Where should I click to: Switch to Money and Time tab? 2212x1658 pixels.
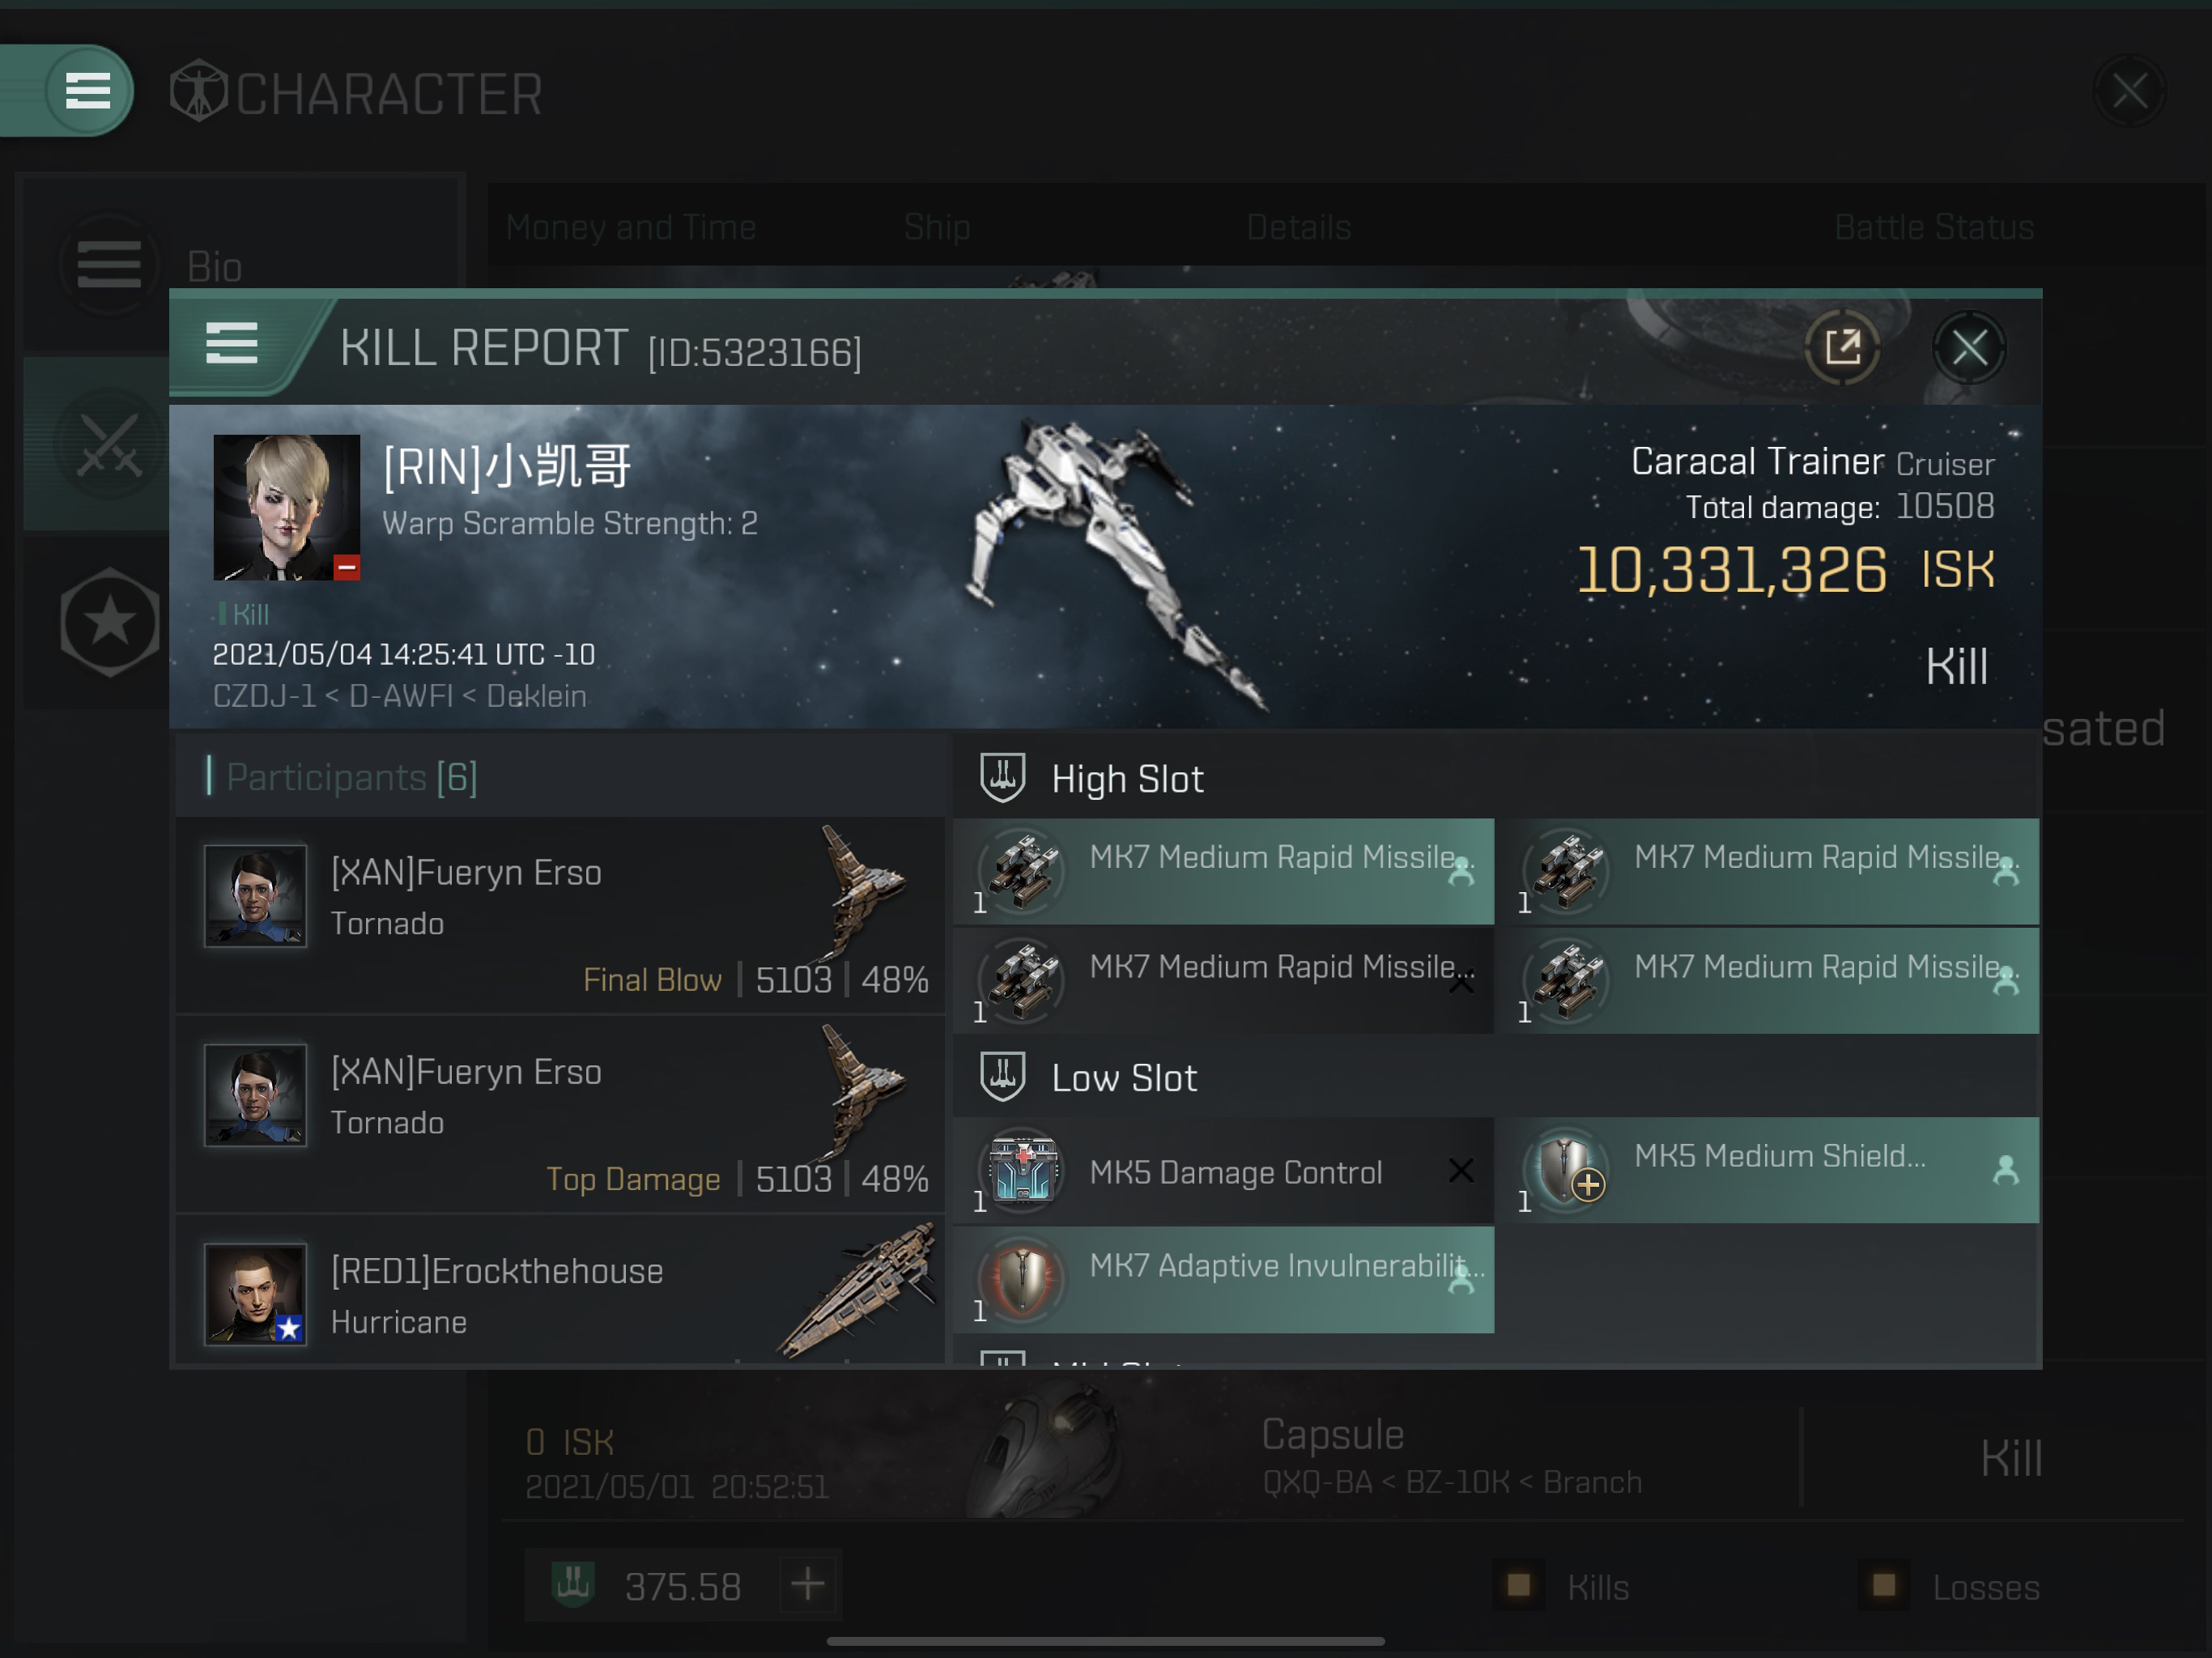631,227
